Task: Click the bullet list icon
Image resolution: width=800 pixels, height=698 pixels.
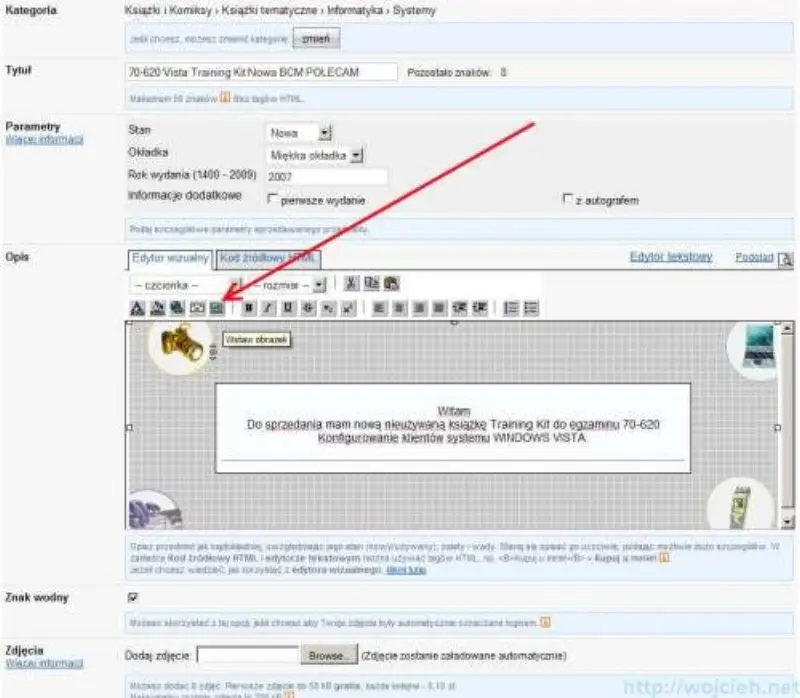Action: (x=530, y=308)
